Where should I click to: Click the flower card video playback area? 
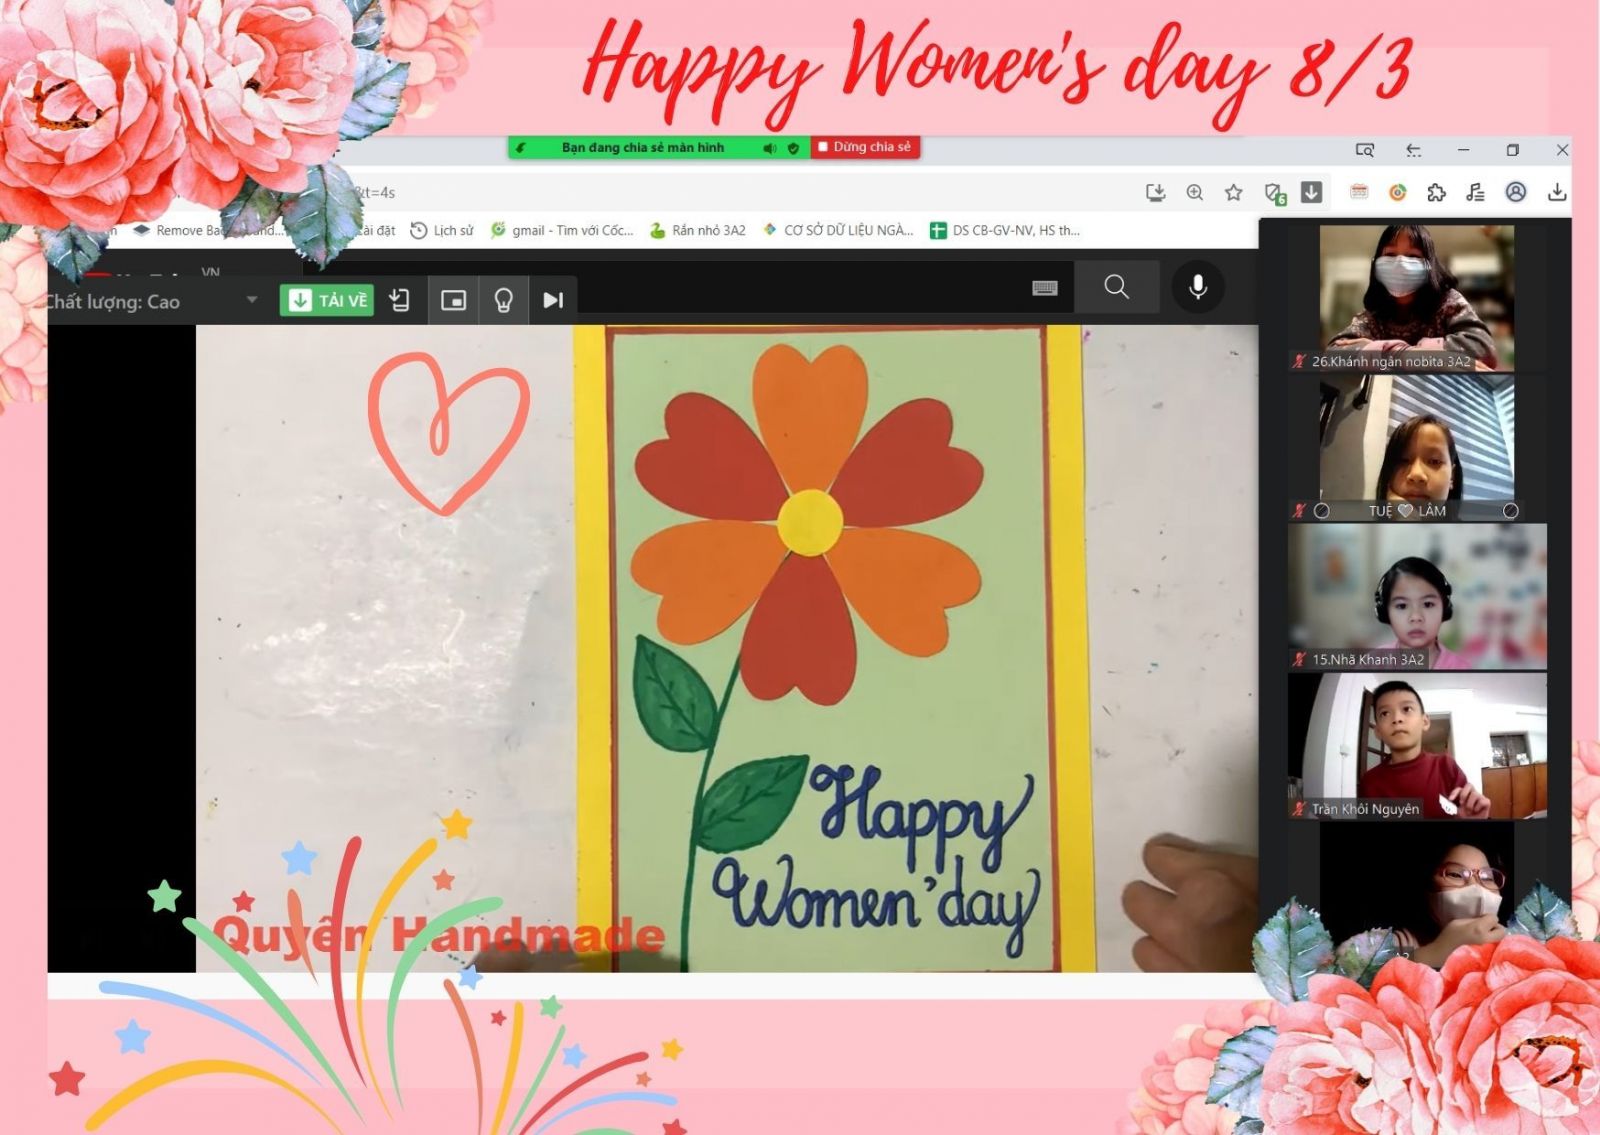tap(653, 648)
